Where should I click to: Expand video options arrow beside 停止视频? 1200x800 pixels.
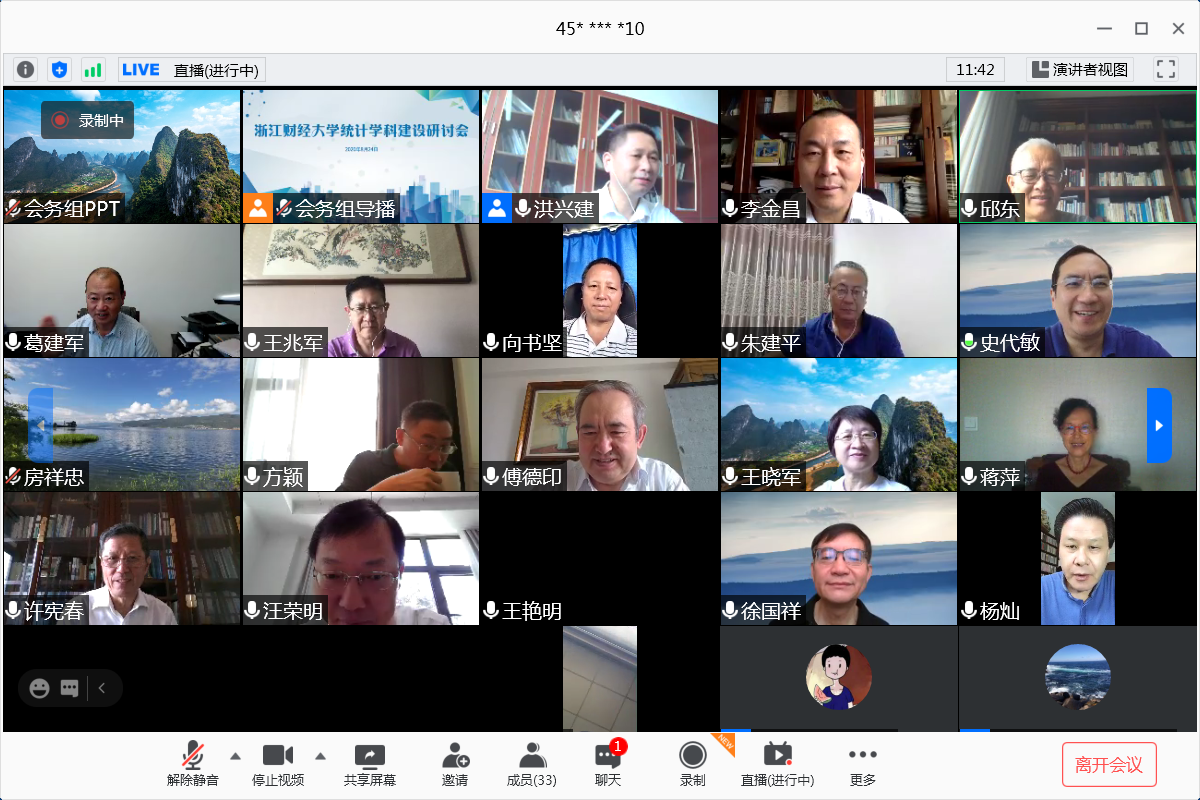(x=320, y=755)
